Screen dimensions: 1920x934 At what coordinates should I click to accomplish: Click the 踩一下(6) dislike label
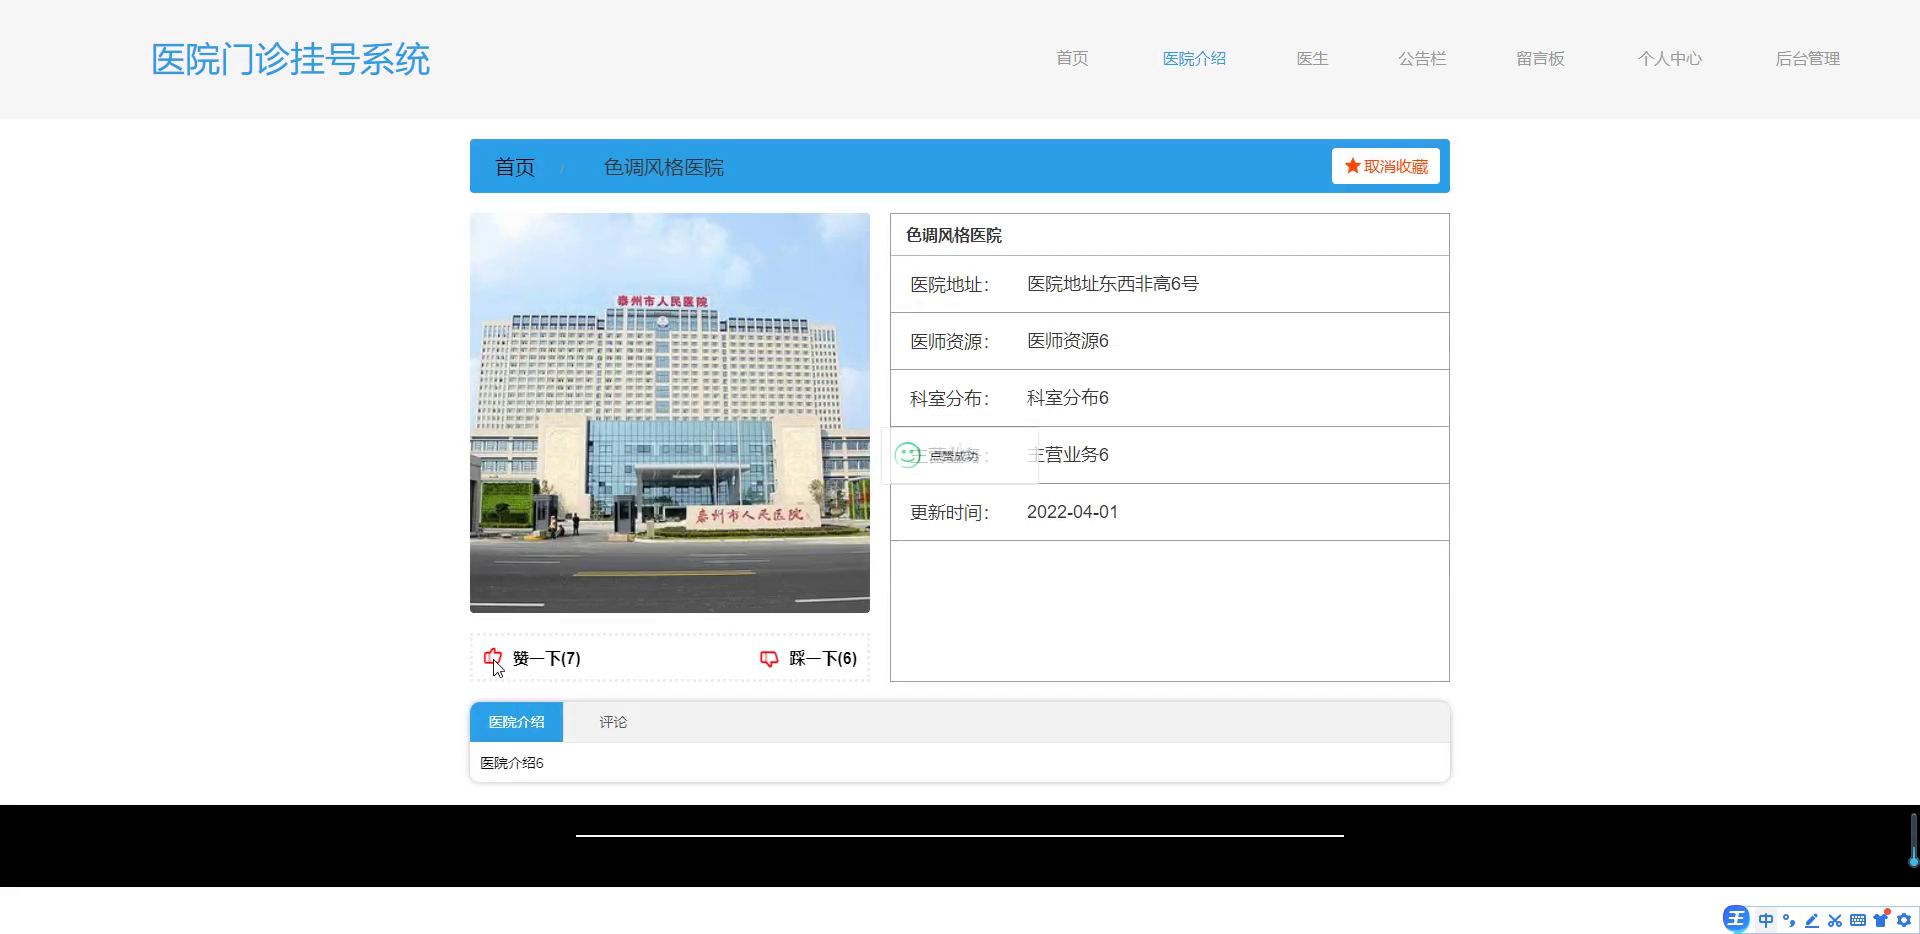point(823,658)
